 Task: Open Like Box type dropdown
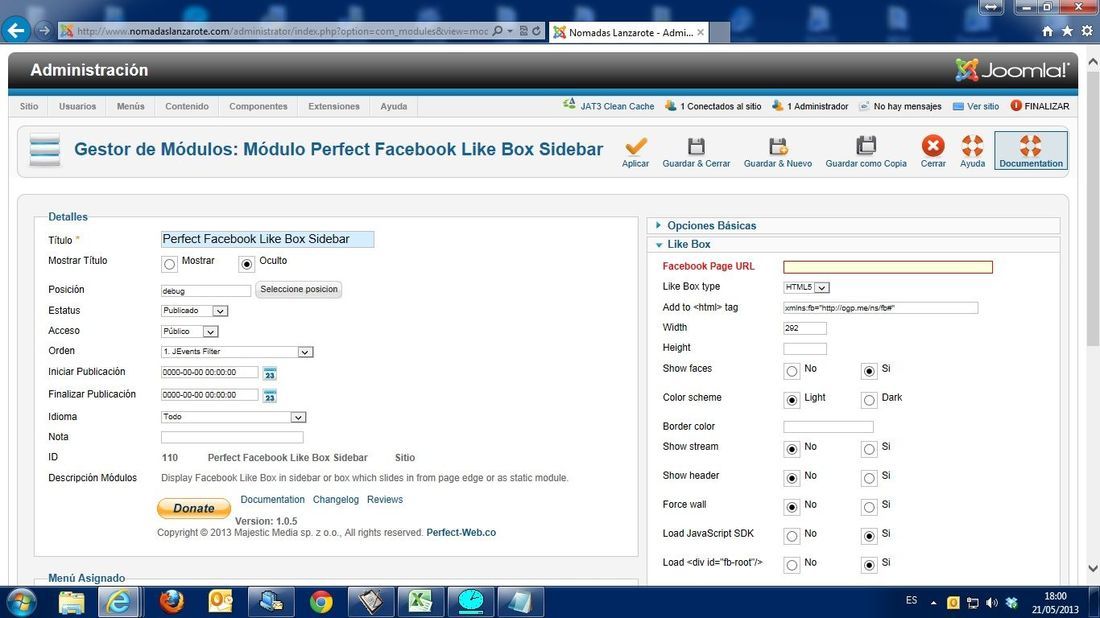pos(806,287)
